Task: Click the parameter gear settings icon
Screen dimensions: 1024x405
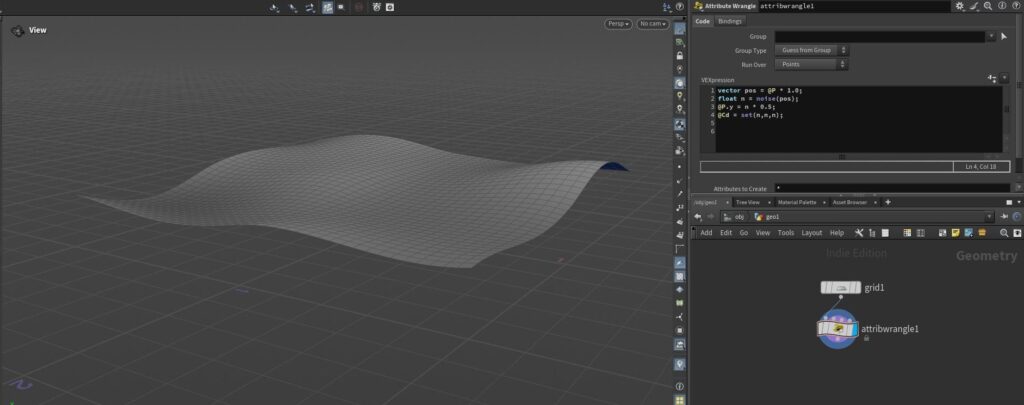Action: [x=960, y=6]
